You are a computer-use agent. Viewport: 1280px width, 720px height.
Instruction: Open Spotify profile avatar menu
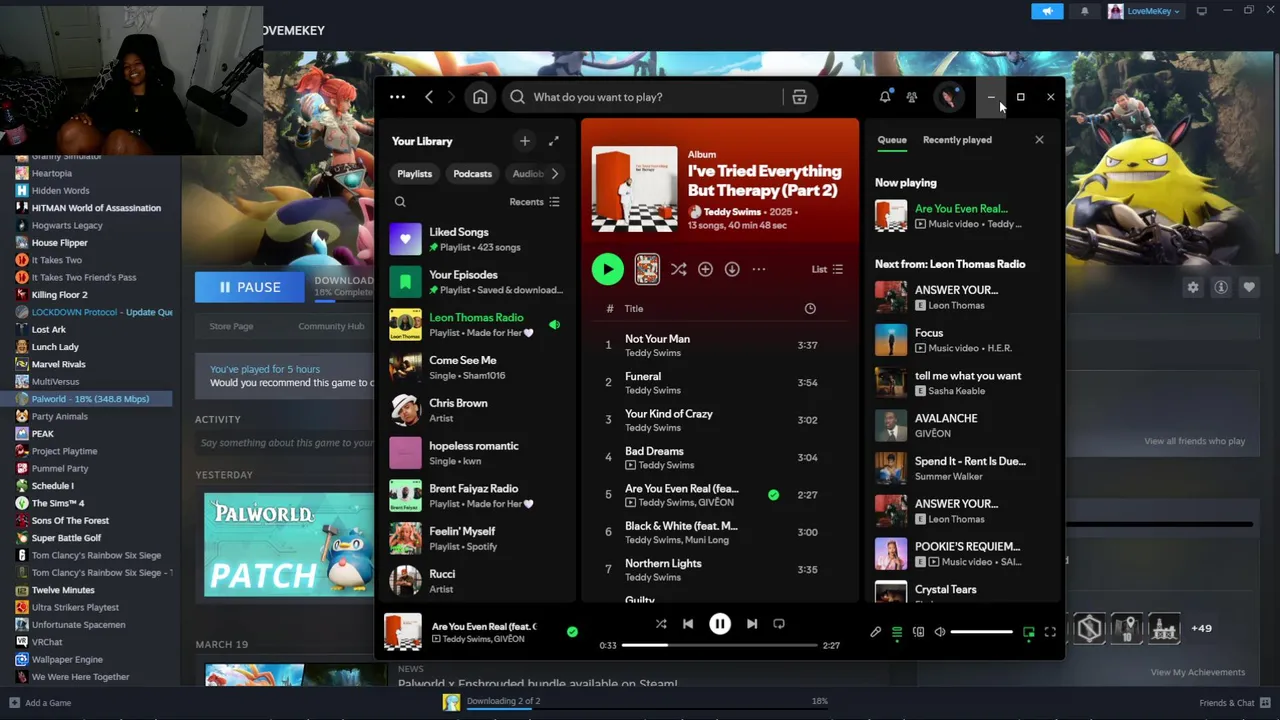[948, 97]
